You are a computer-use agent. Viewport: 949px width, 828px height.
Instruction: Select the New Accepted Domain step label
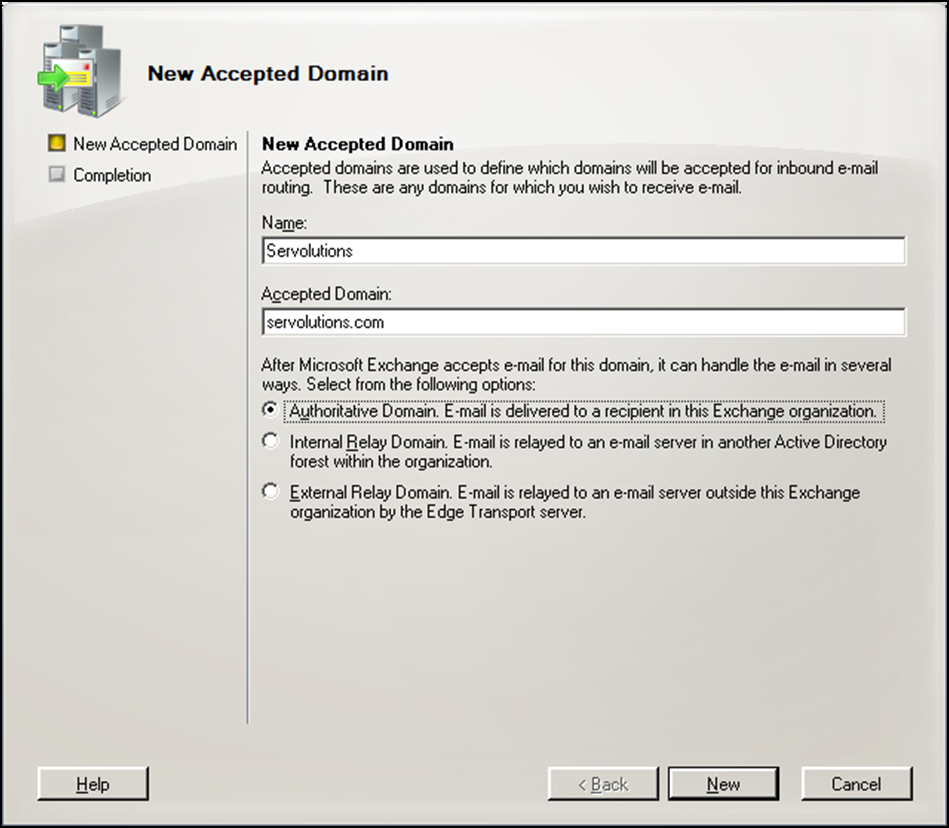(155, 144)
